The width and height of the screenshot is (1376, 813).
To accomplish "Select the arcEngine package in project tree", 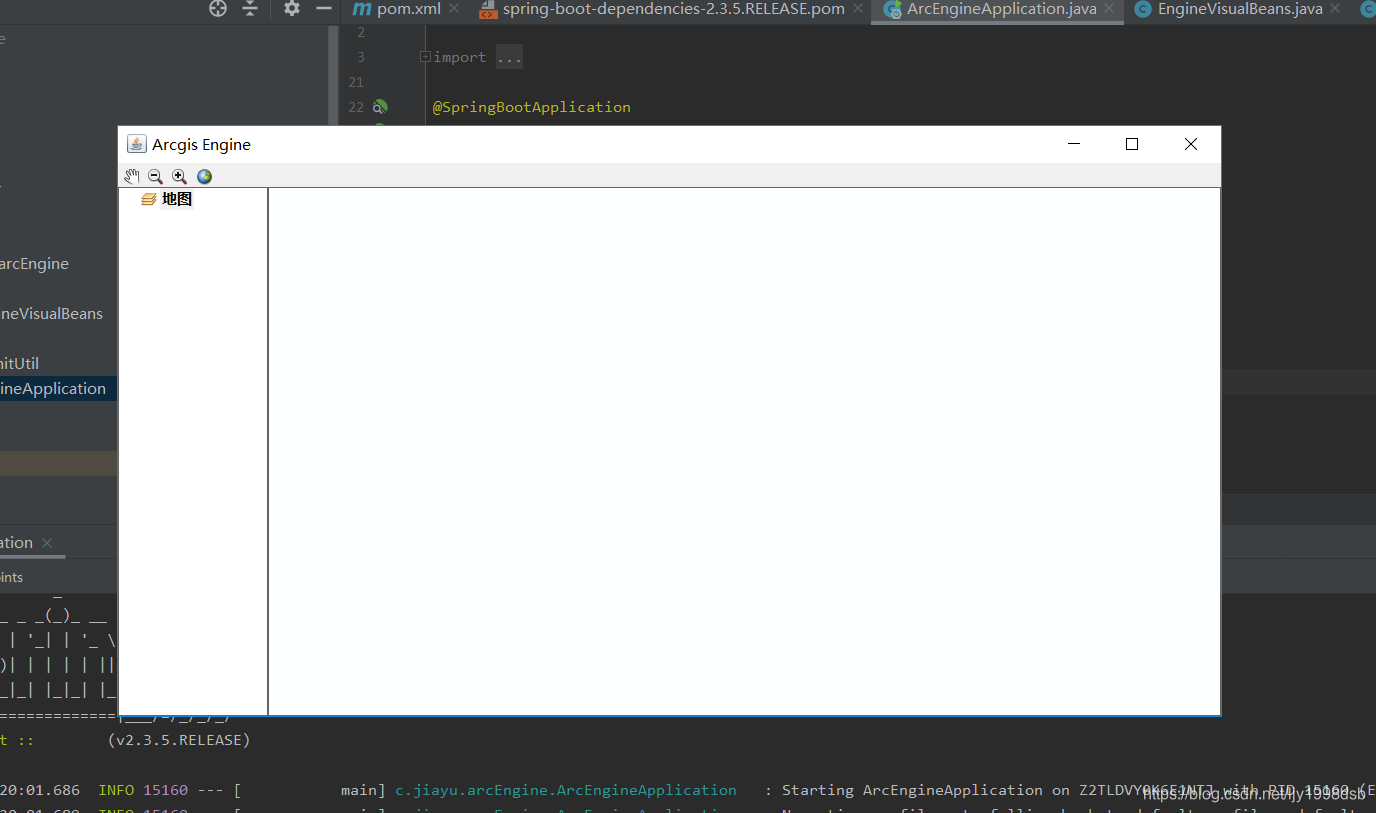I will pos(34,263).
